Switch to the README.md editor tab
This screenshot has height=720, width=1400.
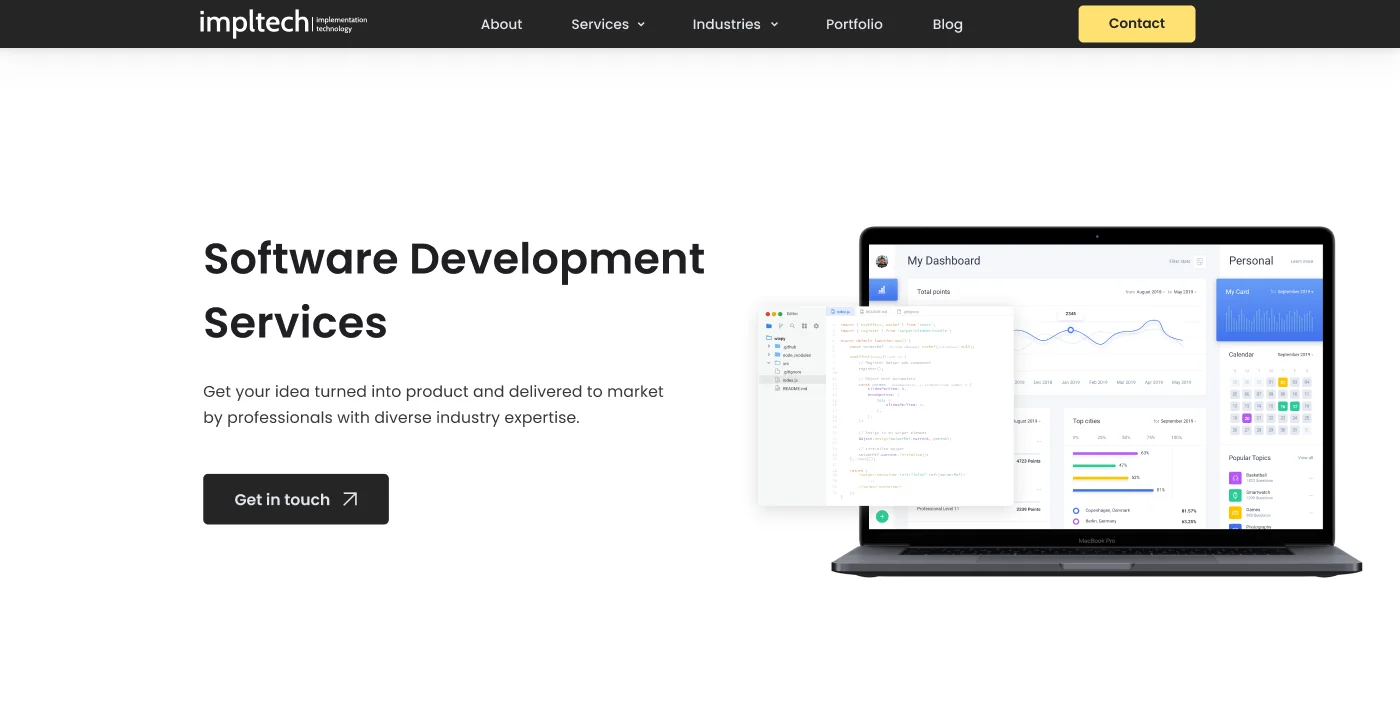(874, 312)
